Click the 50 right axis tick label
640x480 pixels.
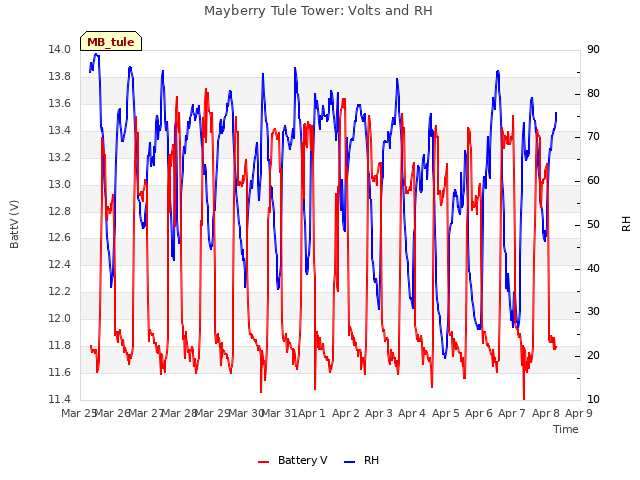click(593, 224)
